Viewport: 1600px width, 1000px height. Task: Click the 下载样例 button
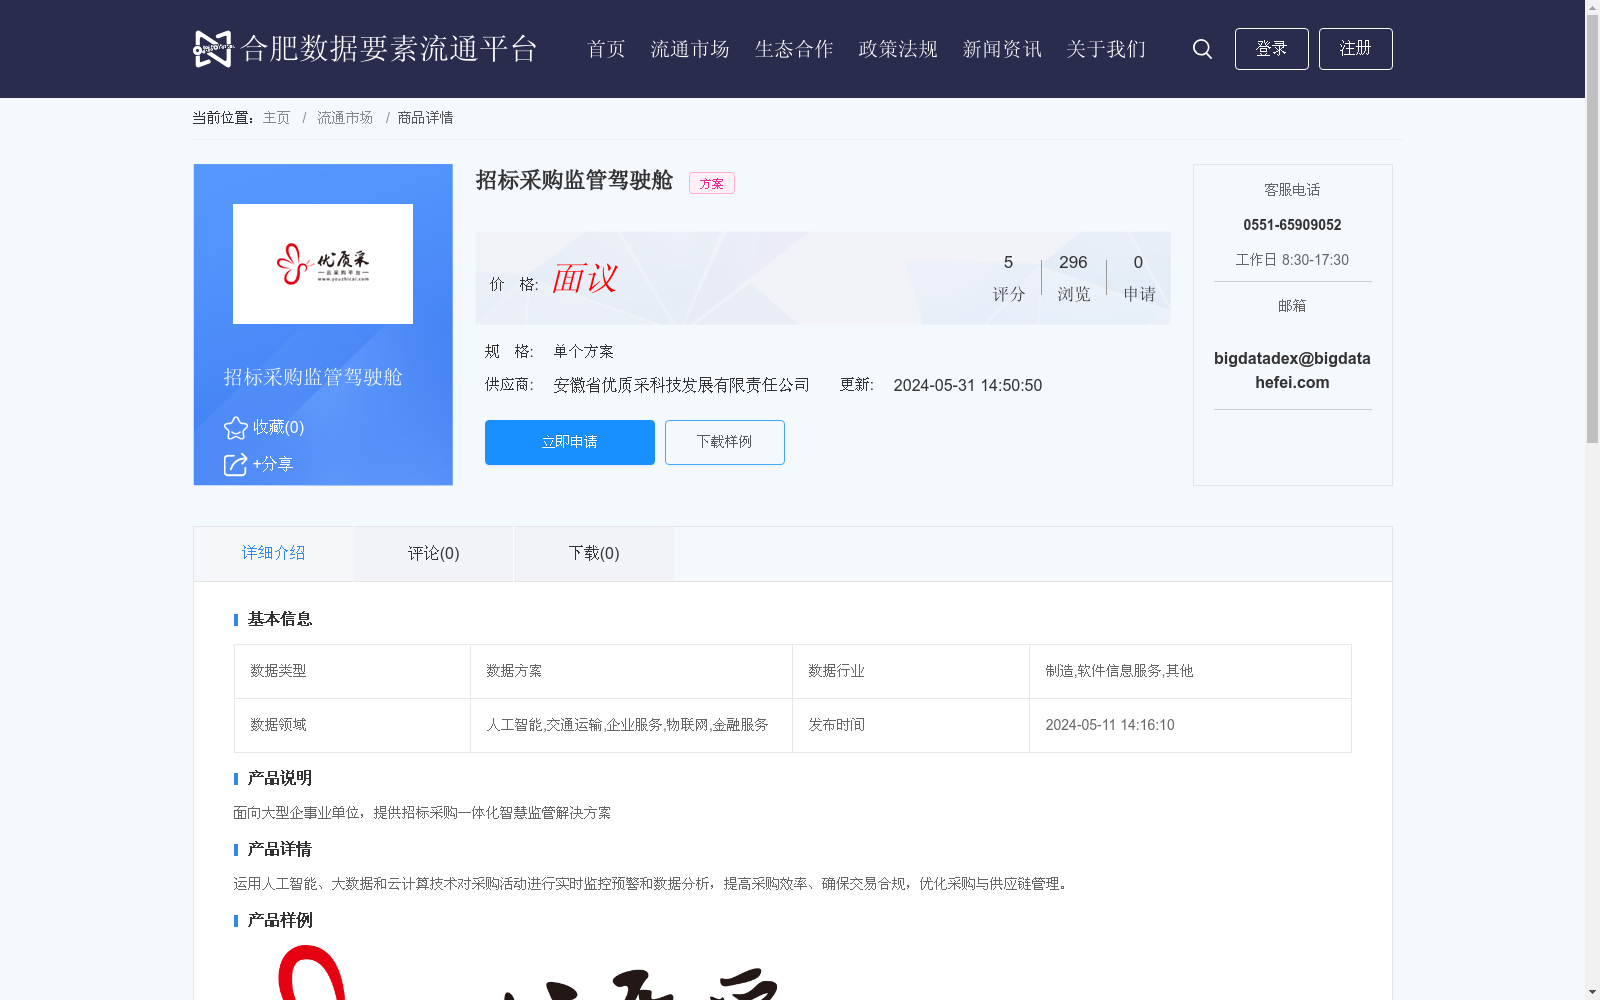click(725, 442)
